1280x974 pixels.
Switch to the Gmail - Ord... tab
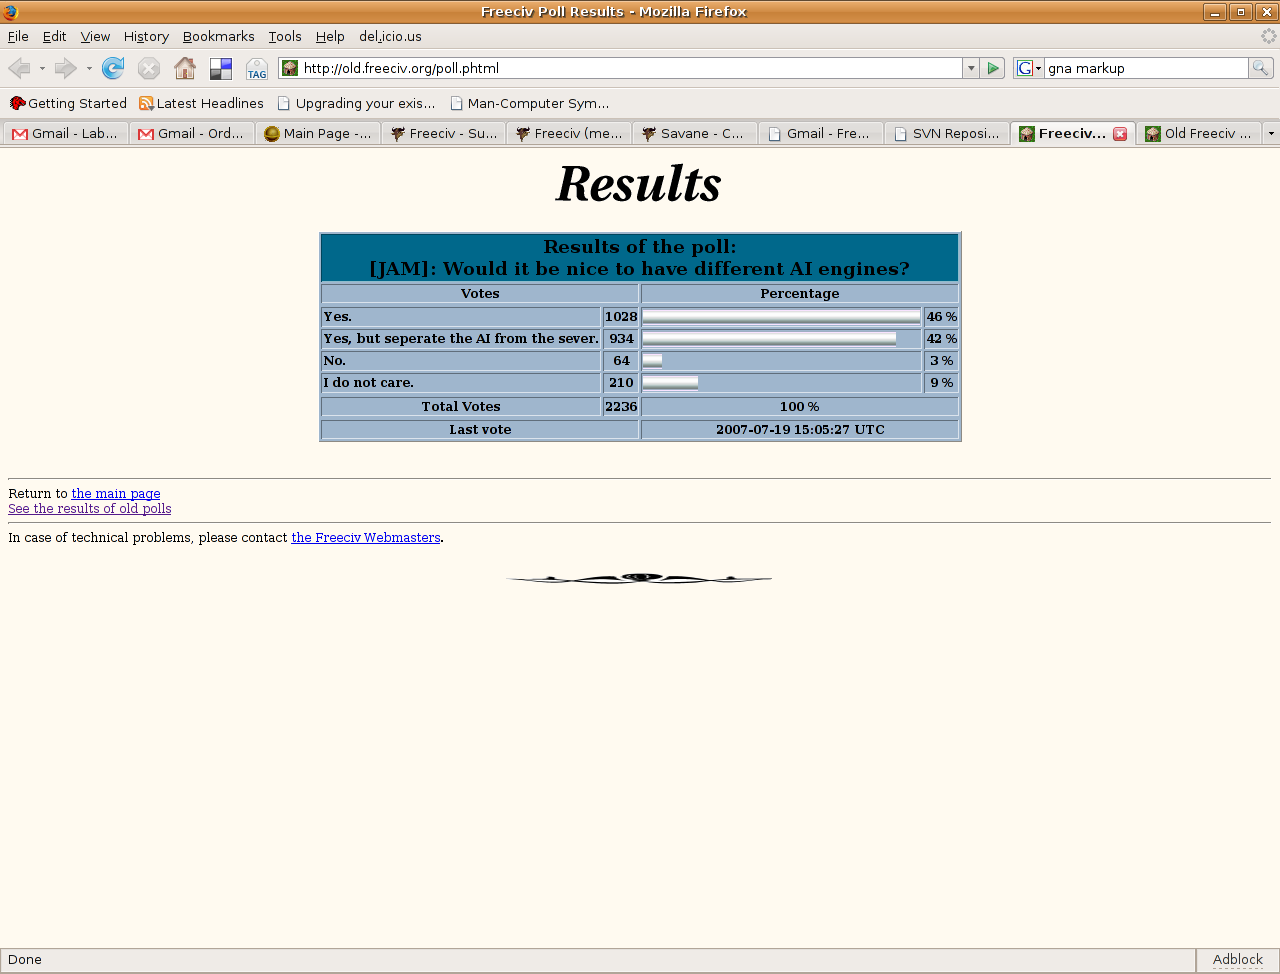pos(191,134)
